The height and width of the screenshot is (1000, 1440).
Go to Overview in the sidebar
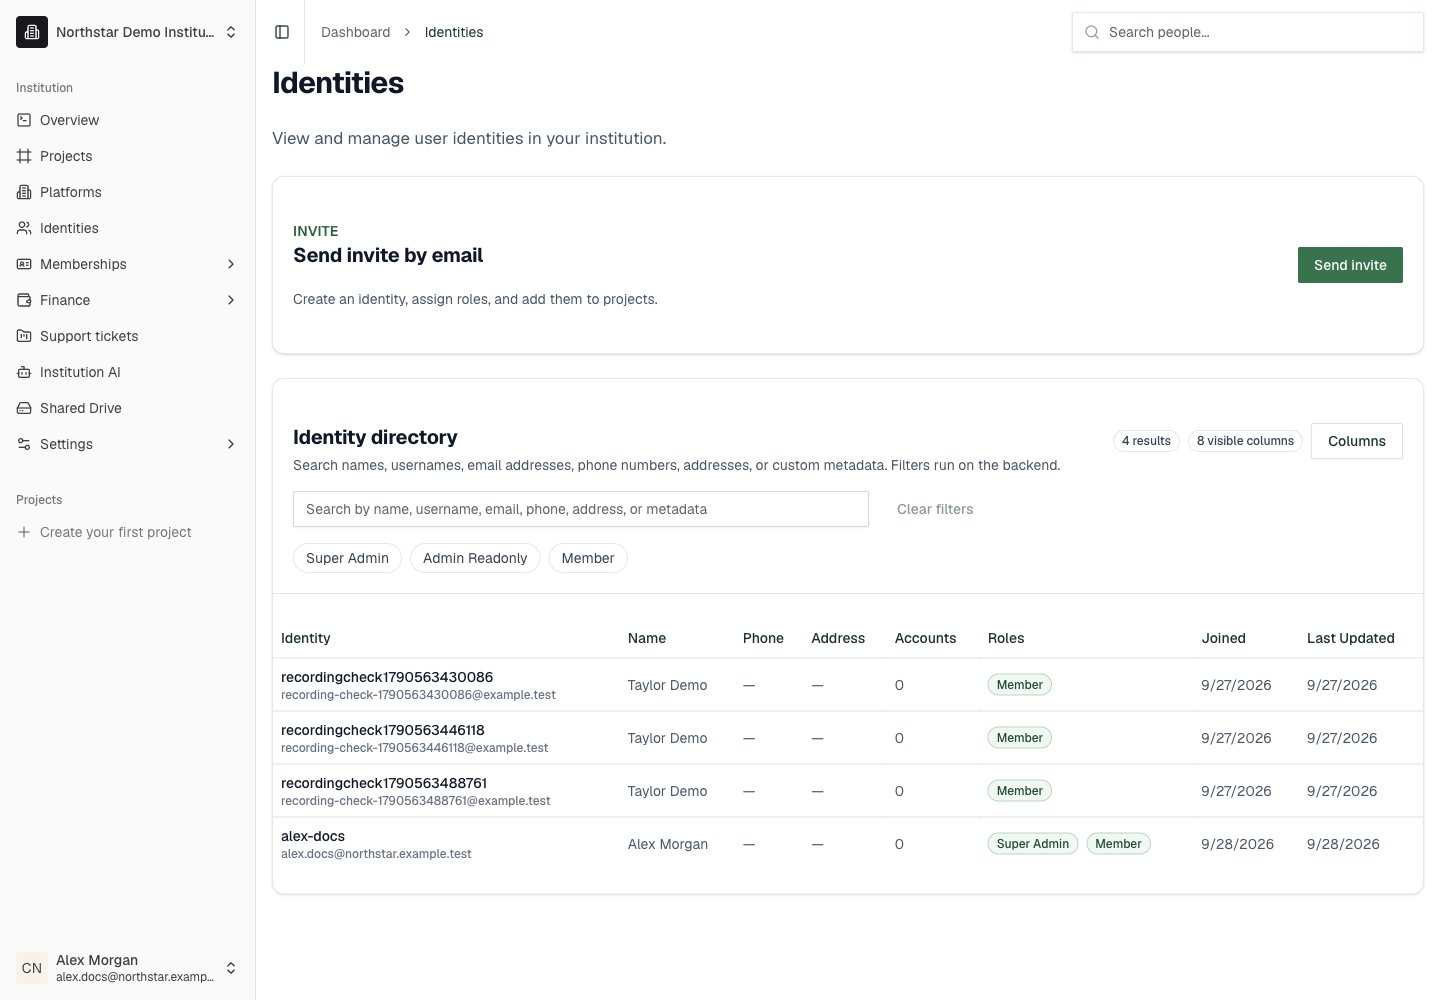click(x=128, y=120)
